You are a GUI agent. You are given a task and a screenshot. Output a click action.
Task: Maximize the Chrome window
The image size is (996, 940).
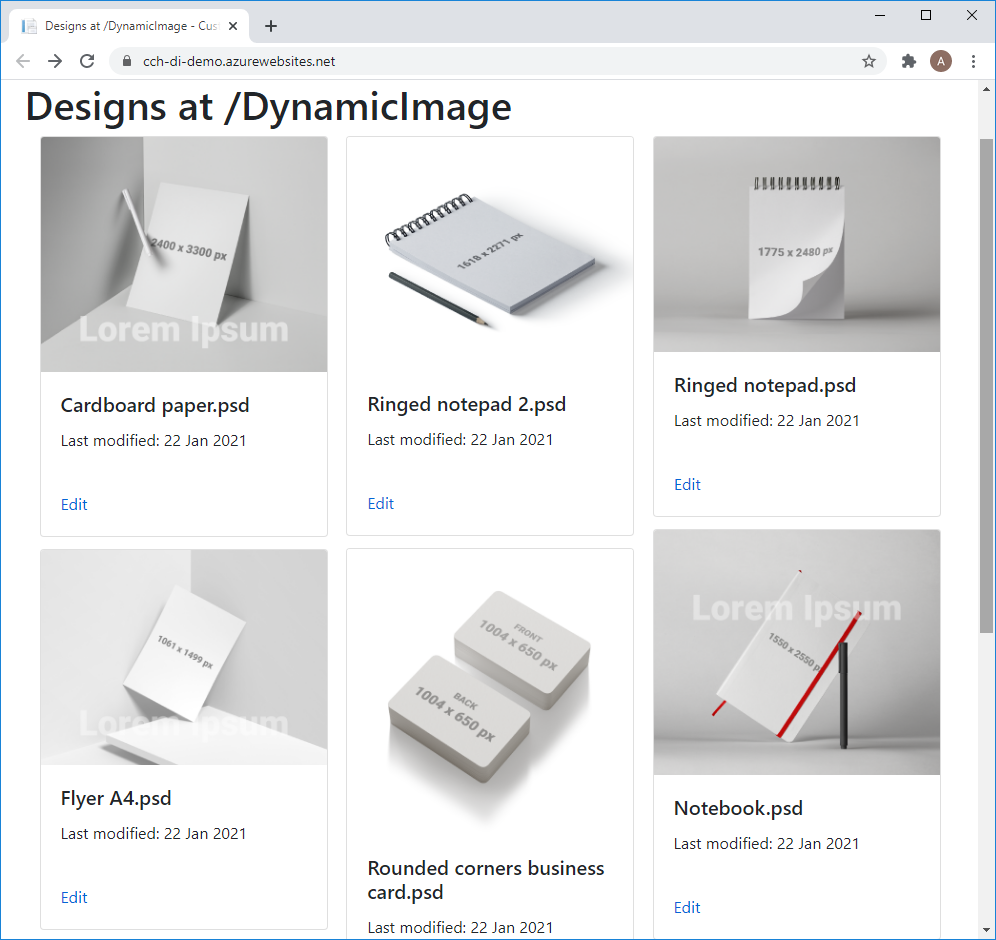click(925, 15)
